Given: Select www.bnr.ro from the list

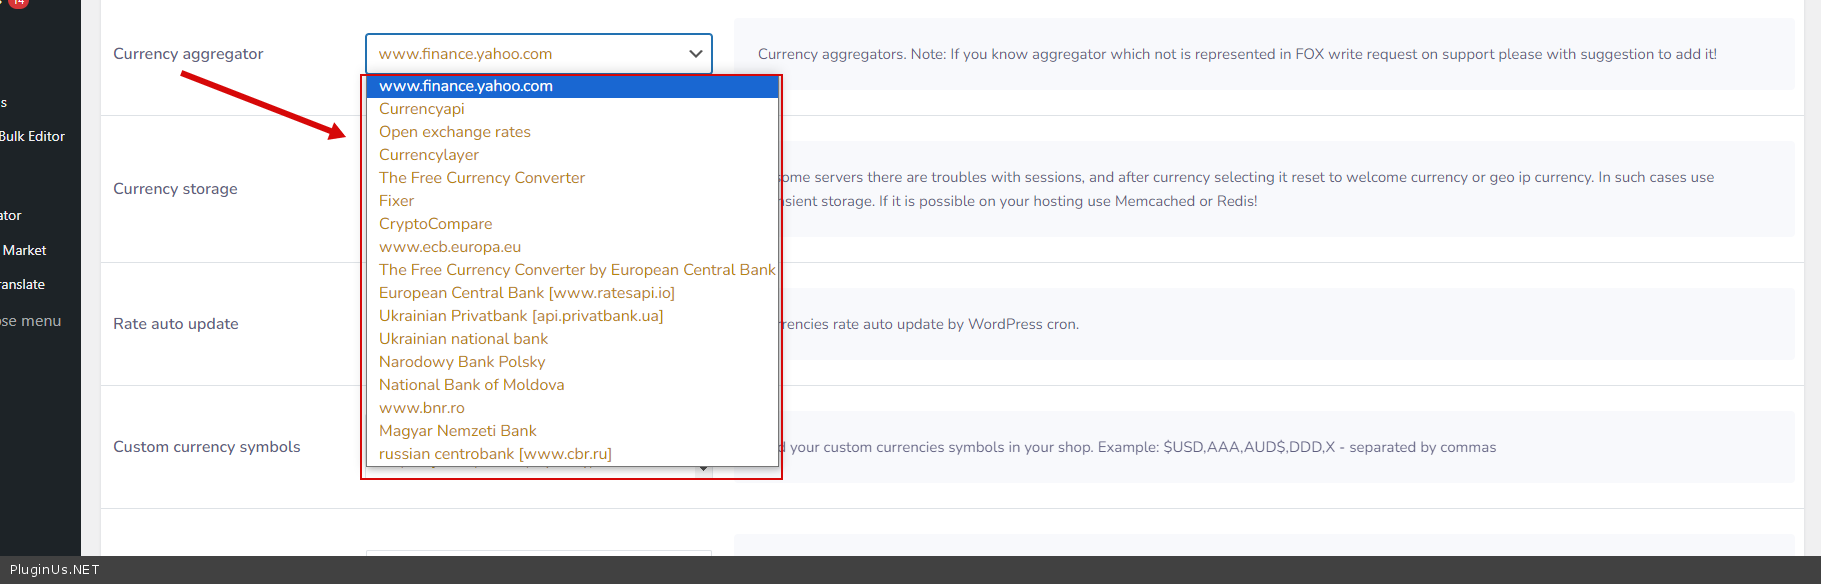Looking at the screenshot, I should [422, 408].
